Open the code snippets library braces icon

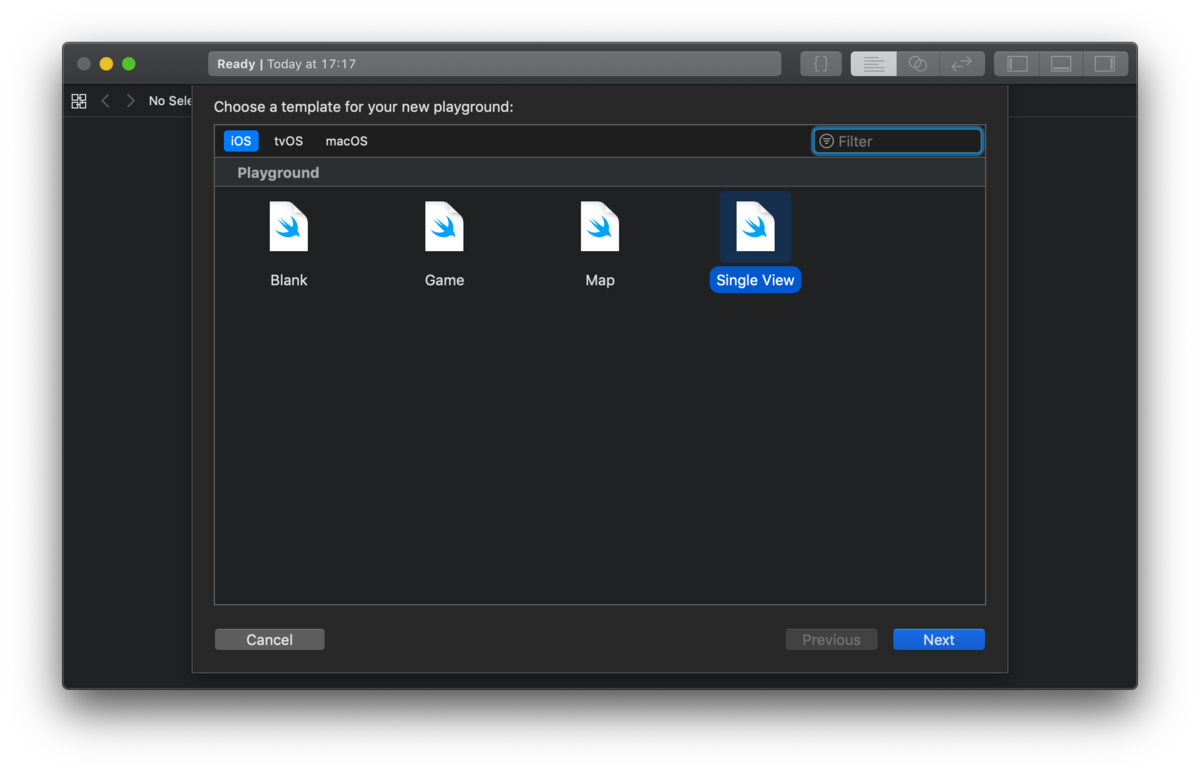coord(821,64)
